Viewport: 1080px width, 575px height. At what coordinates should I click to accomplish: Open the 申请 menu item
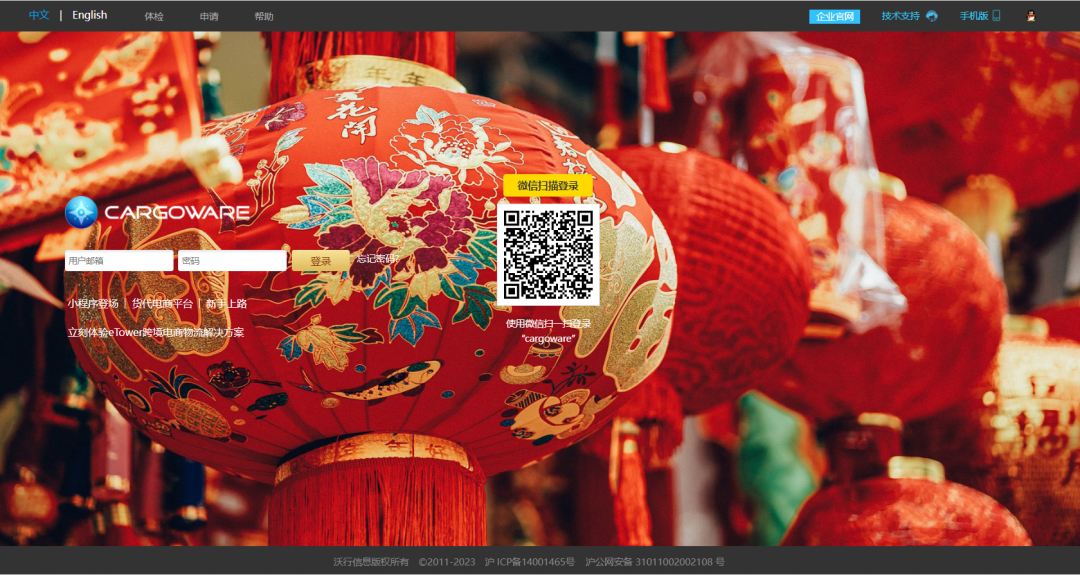pos(209,17)
